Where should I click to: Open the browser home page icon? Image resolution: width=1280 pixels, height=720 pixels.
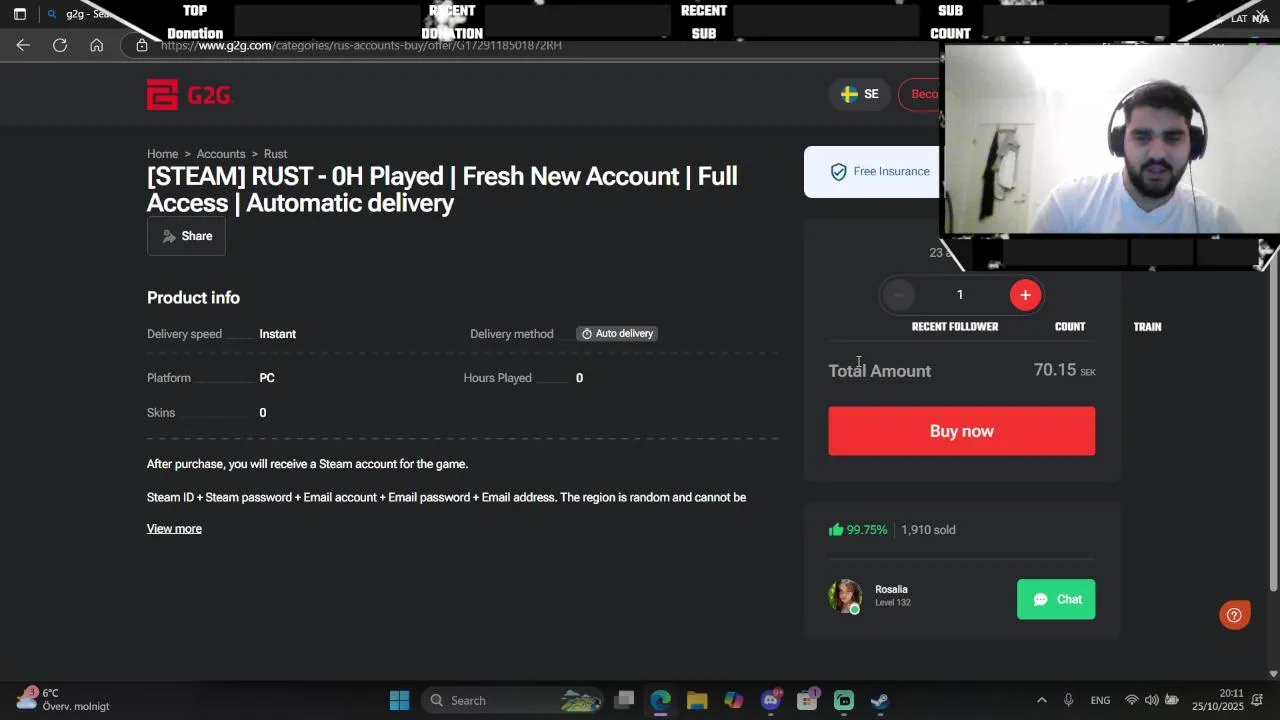pos(96,45)
